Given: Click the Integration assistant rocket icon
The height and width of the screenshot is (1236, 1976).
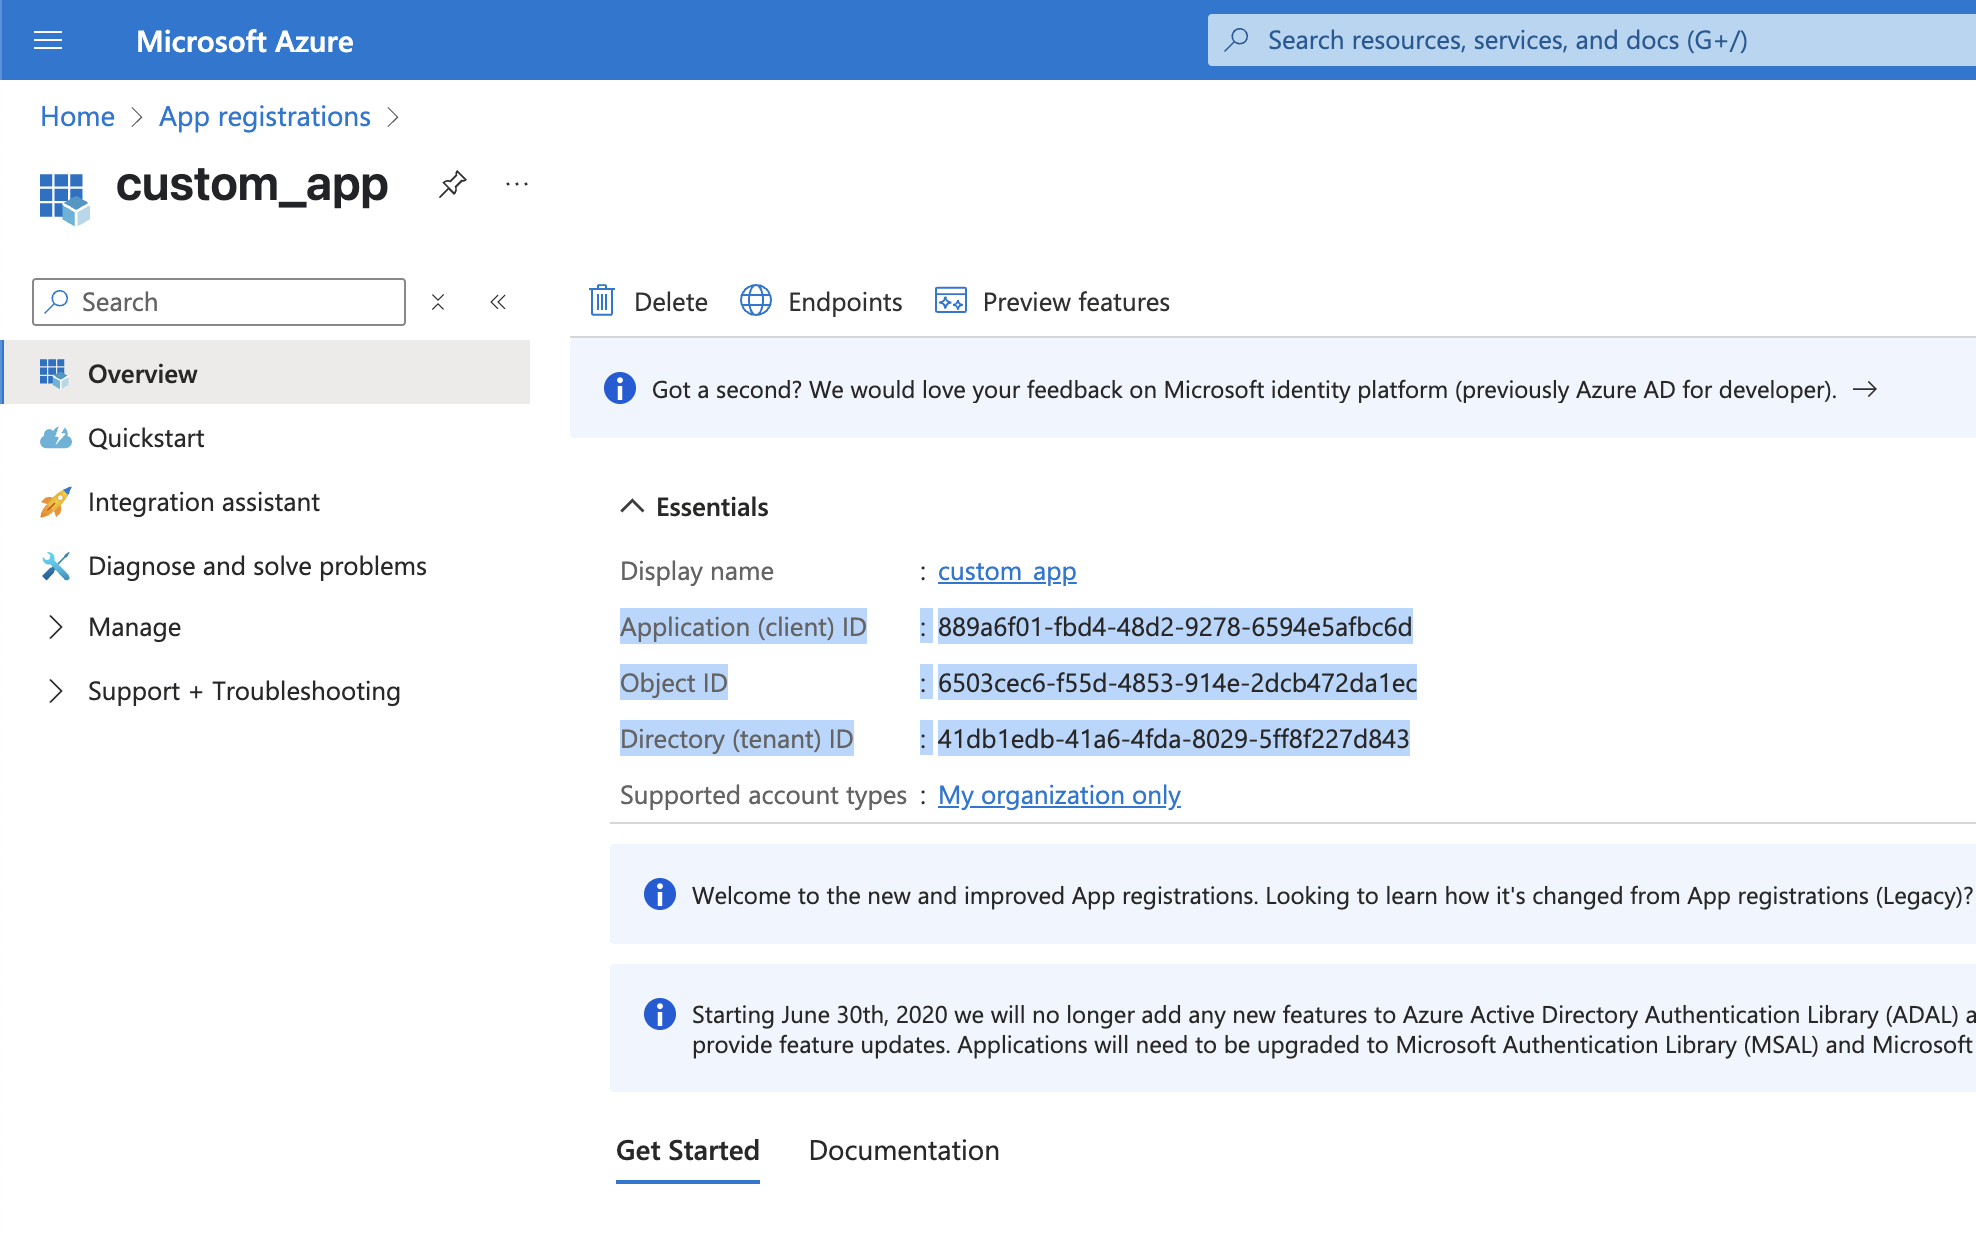Looking at the screenshot, I should pyautogui.click(x=56, y=502).
